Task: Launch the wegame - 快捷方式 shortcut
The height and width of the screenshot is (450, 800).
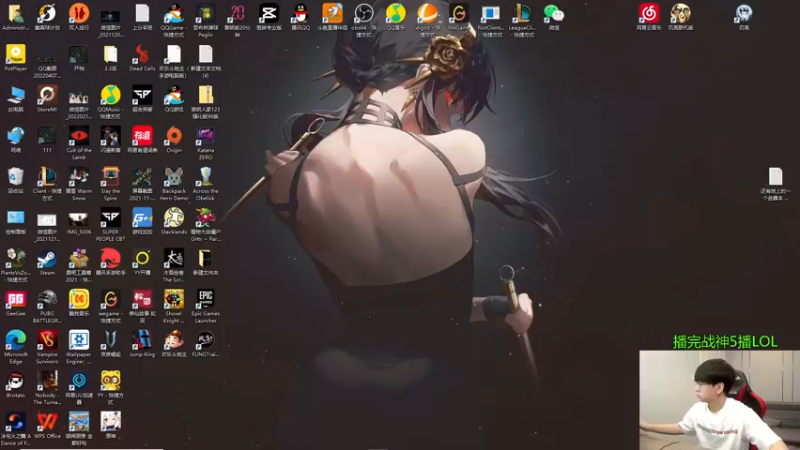Action: (x=110, y=300)
